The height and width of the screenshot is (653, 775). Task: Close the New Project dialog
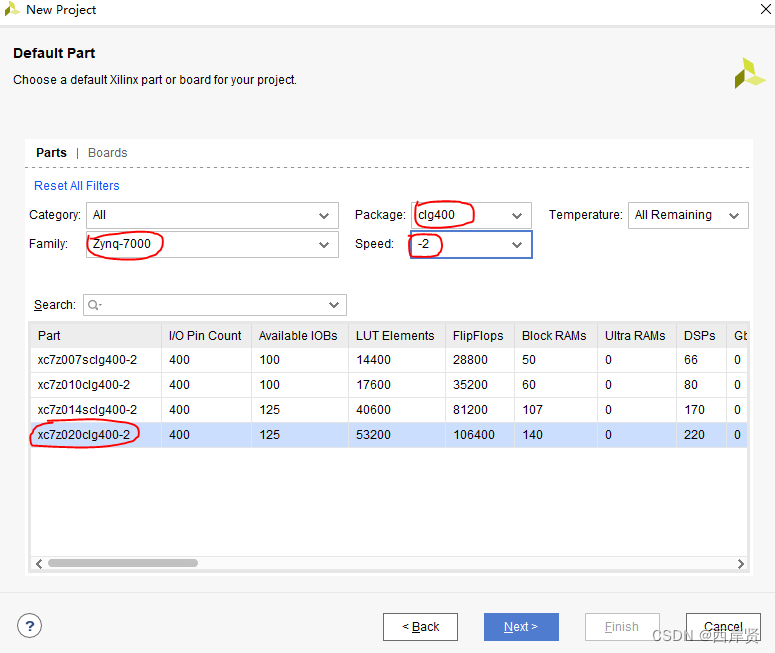765,9
